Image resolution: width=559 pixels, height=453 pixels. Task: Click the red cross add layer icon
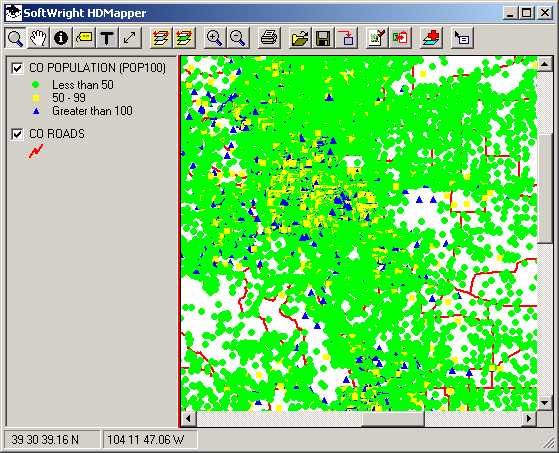click(x=431, y=38)
